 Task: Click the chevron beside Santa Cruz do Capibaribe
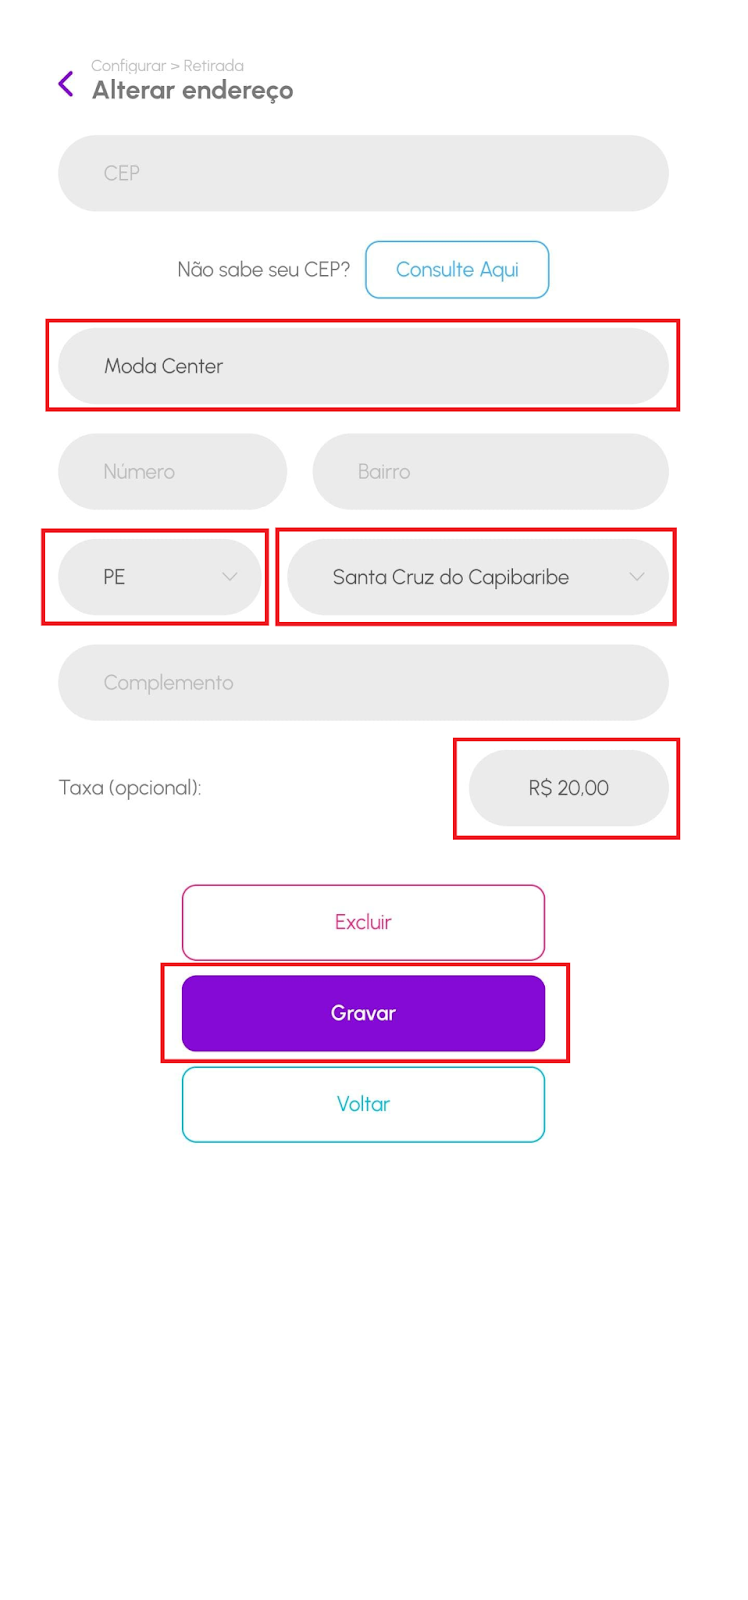point(636,577)
